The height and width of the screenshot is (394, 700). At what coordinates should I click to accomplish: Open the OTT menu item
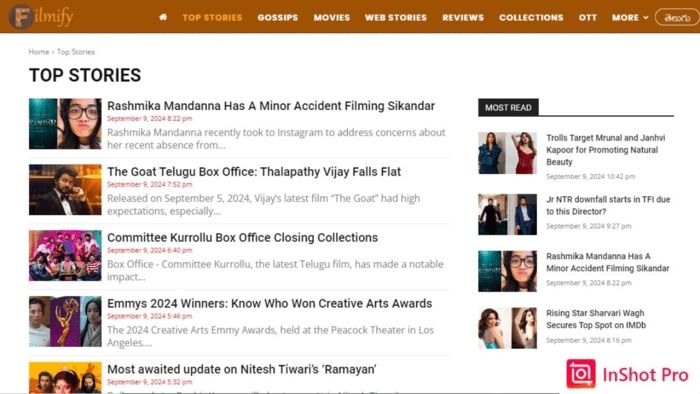tap(588, 17)
